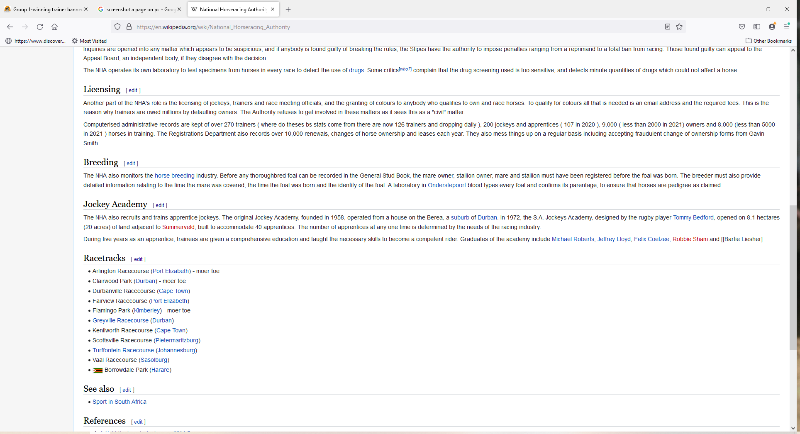Screen dimensions: 800x434
Task: Edit the Racetracks section
Action: [x=138, y=259]
